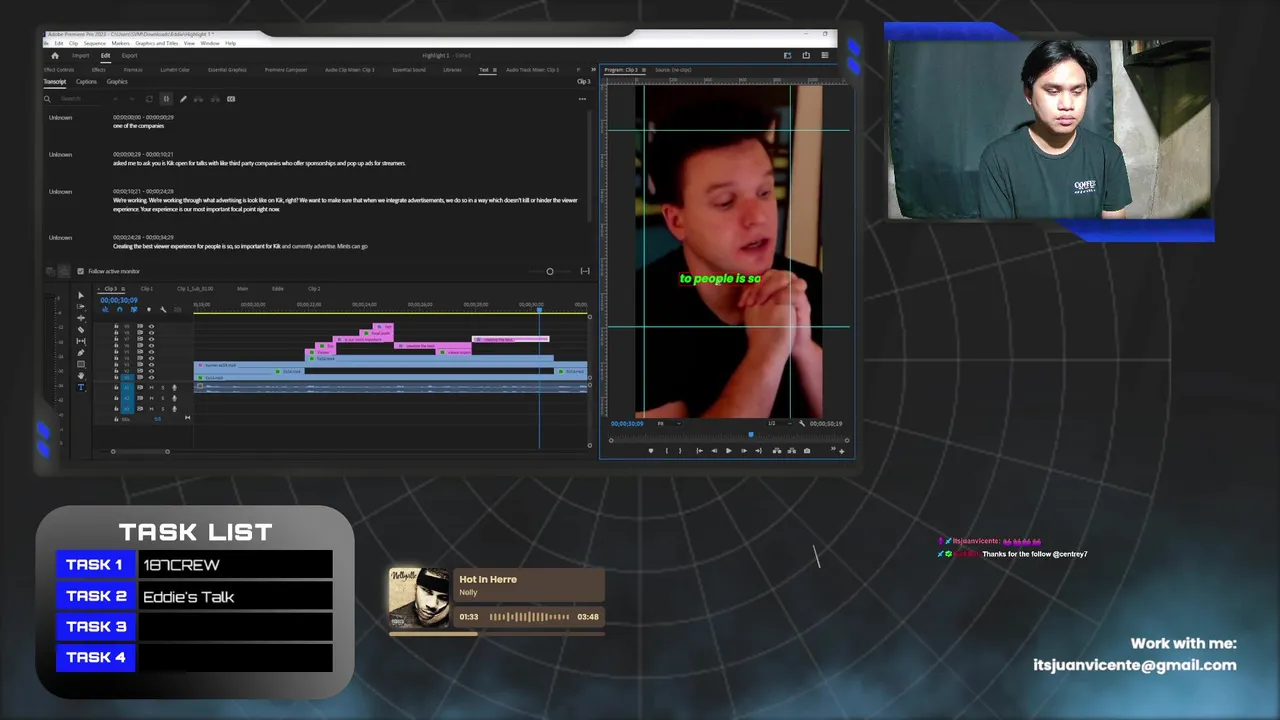Open the Transcript panel three-dots menu

583,99
